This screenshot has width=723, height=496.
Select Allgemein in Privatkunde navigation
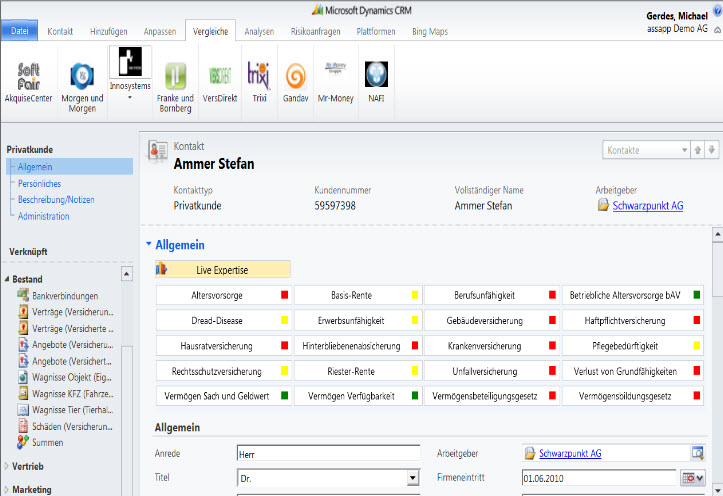point(70,166)
